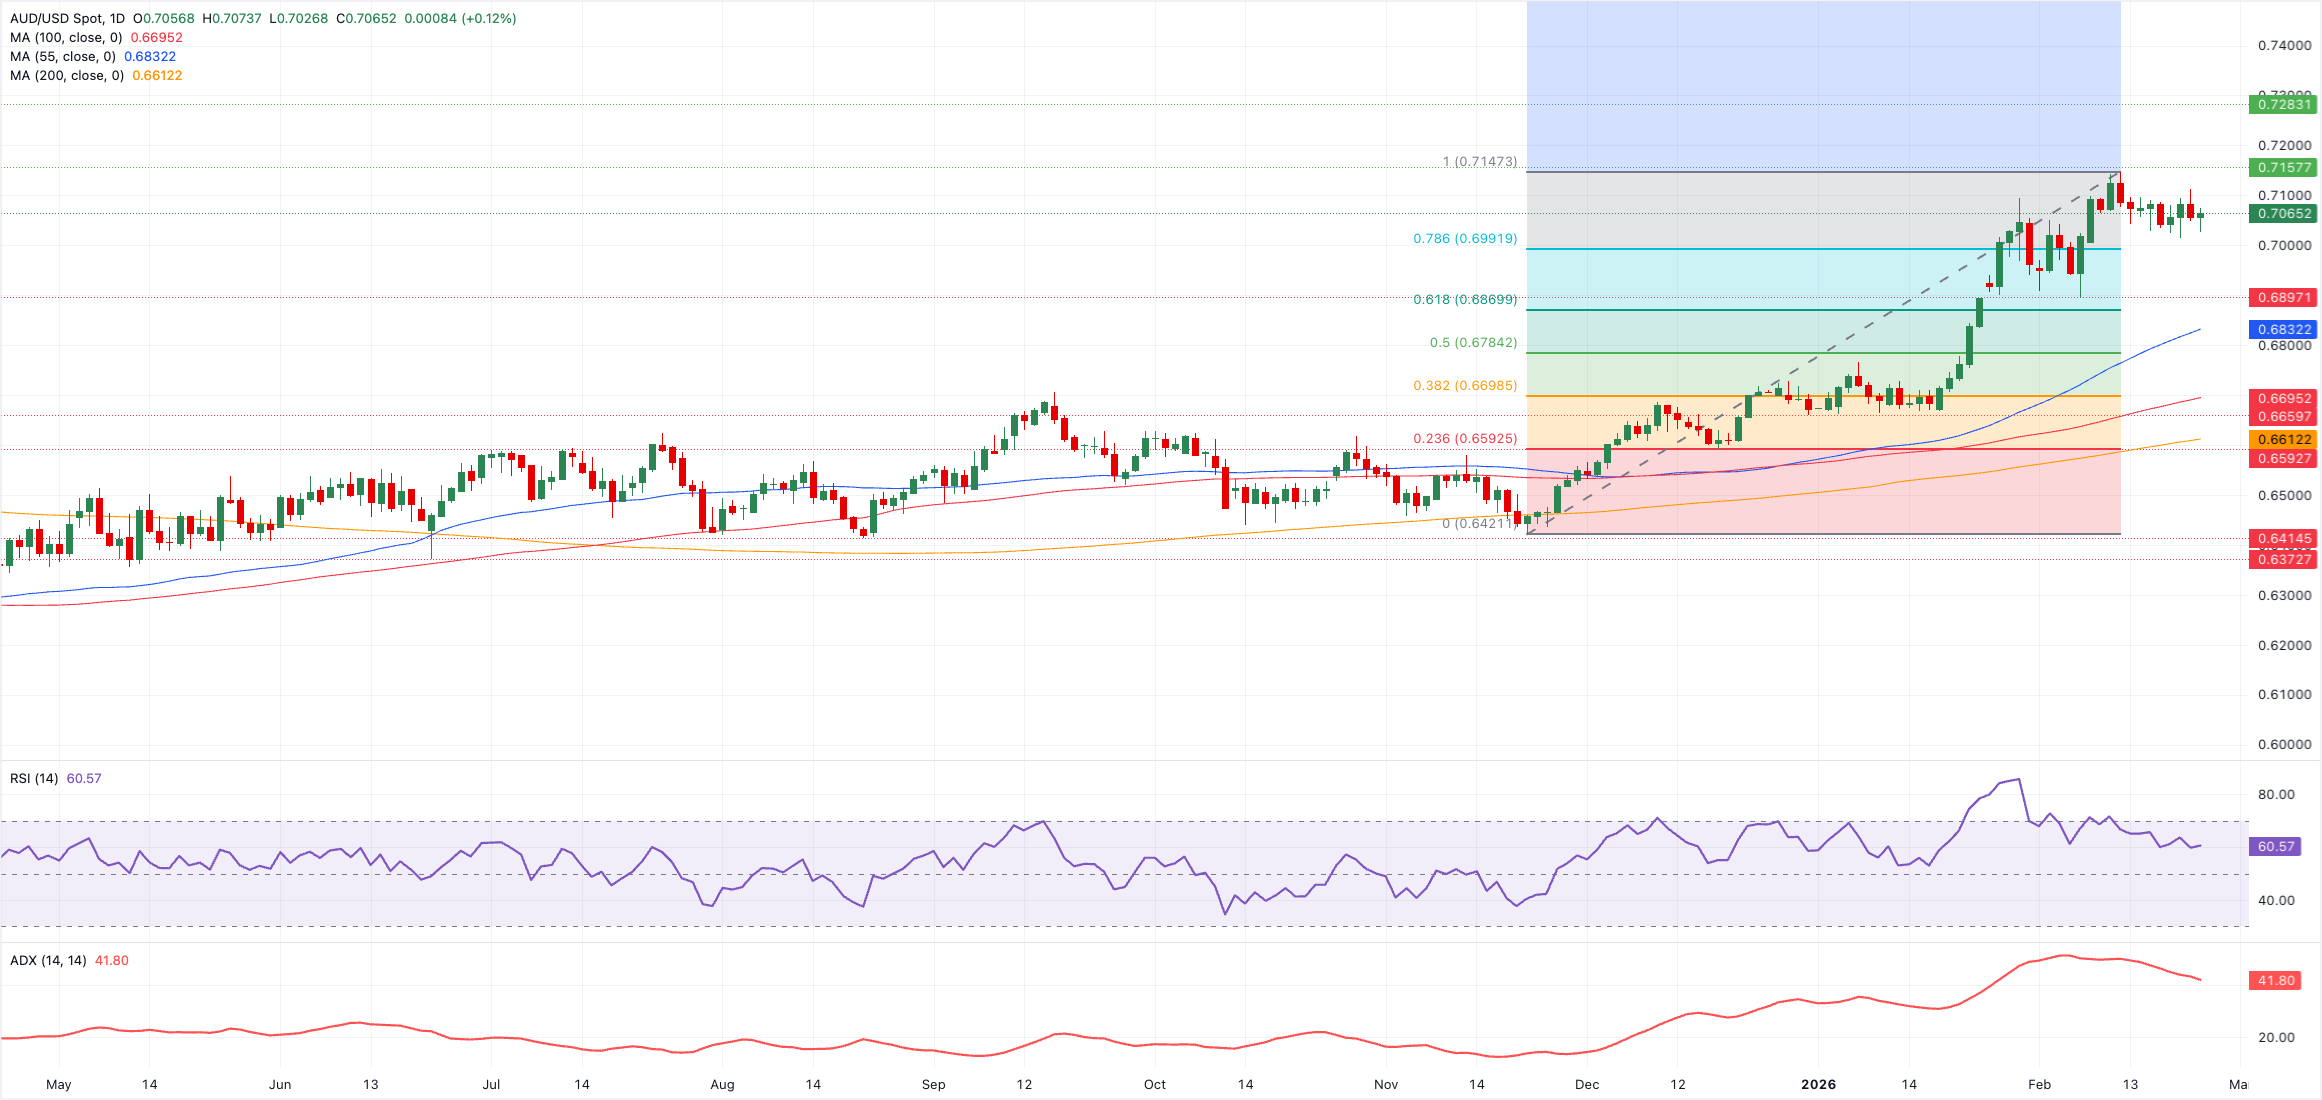Viewport: 2322px width, 1100px height.
Task: Click the green 0.72831 price label
Action: point(2284,106)
